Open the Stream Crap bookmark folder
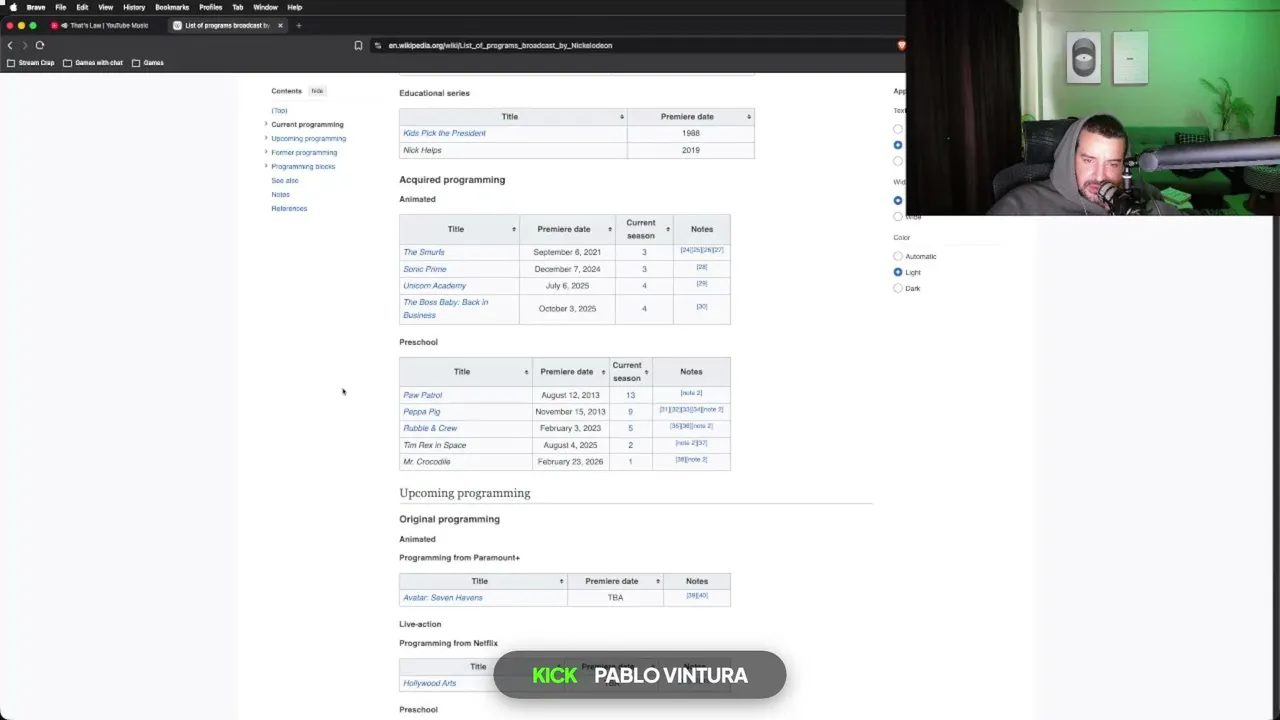Screen dimensions: 1280x720 31,63
